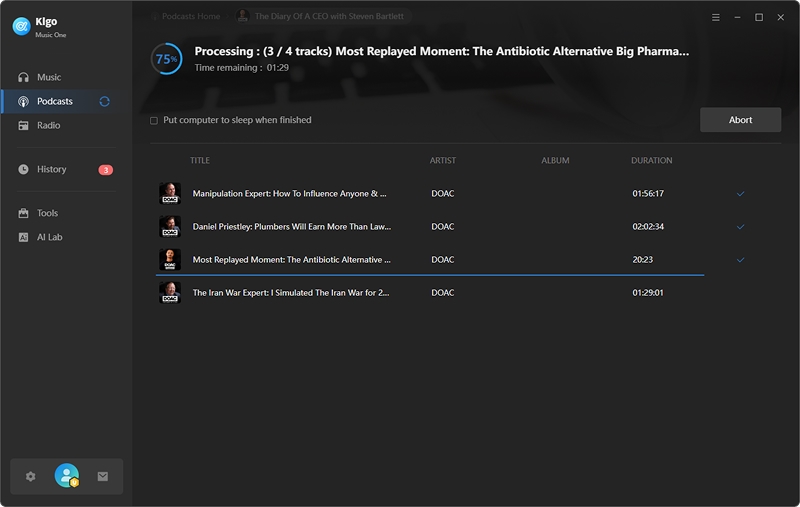Image resolution: width=800 pixels, height=507 pixels.
Task: Select Most Replayed Moment track thumbnail
Action: pos(170,260)
